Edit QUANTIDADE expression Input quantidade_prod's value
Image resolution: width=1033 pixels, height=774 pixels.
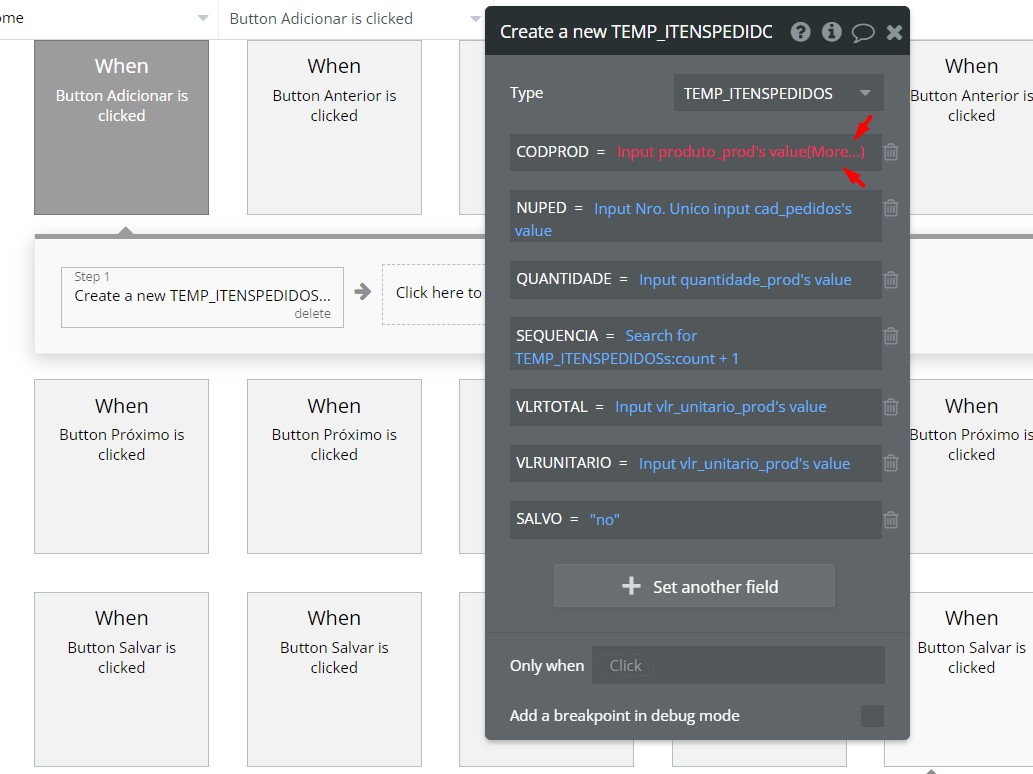(745, 280)
